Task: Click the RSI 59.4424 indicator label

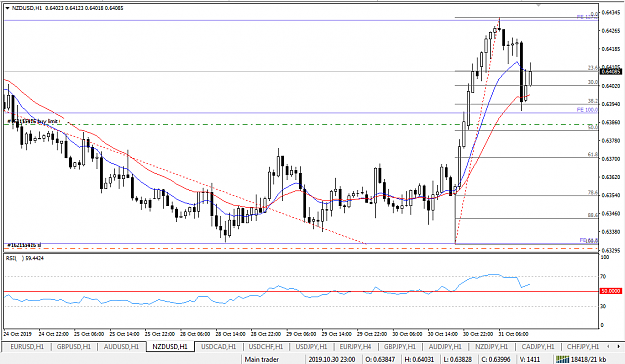Action: coord(25,258)
